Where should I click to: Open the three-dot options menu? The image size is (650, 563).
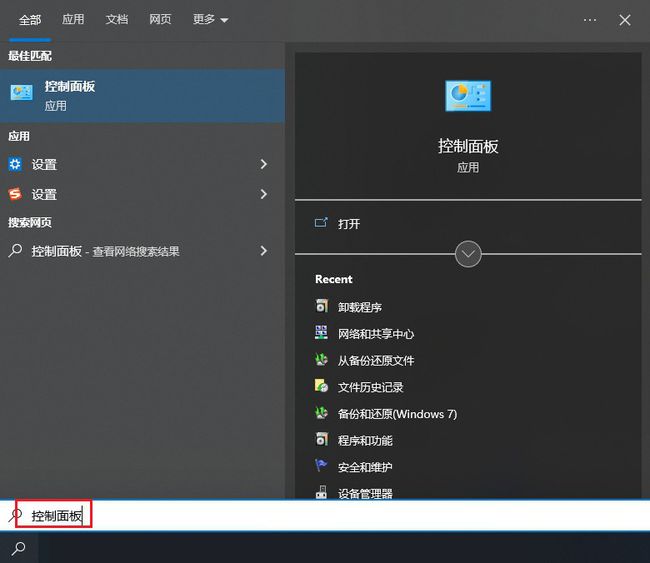[x=589, y=19]
